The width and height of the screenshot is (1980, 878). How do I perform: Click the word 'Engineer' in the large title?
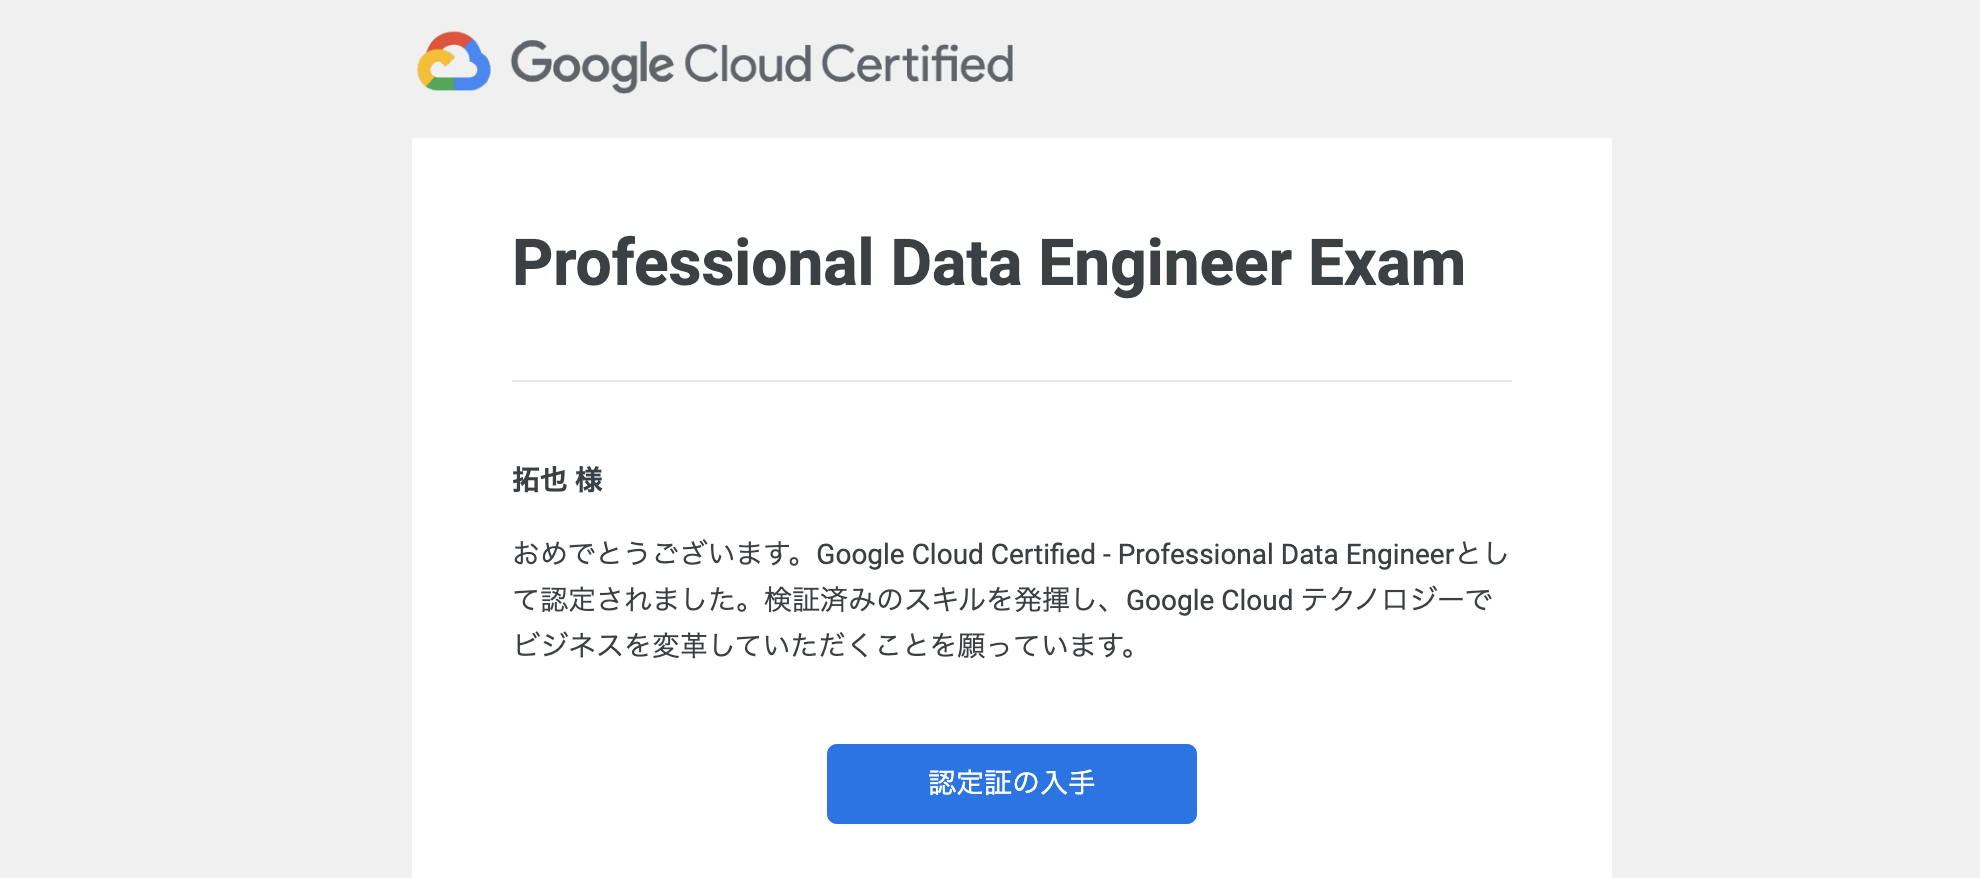(1165, 264)
